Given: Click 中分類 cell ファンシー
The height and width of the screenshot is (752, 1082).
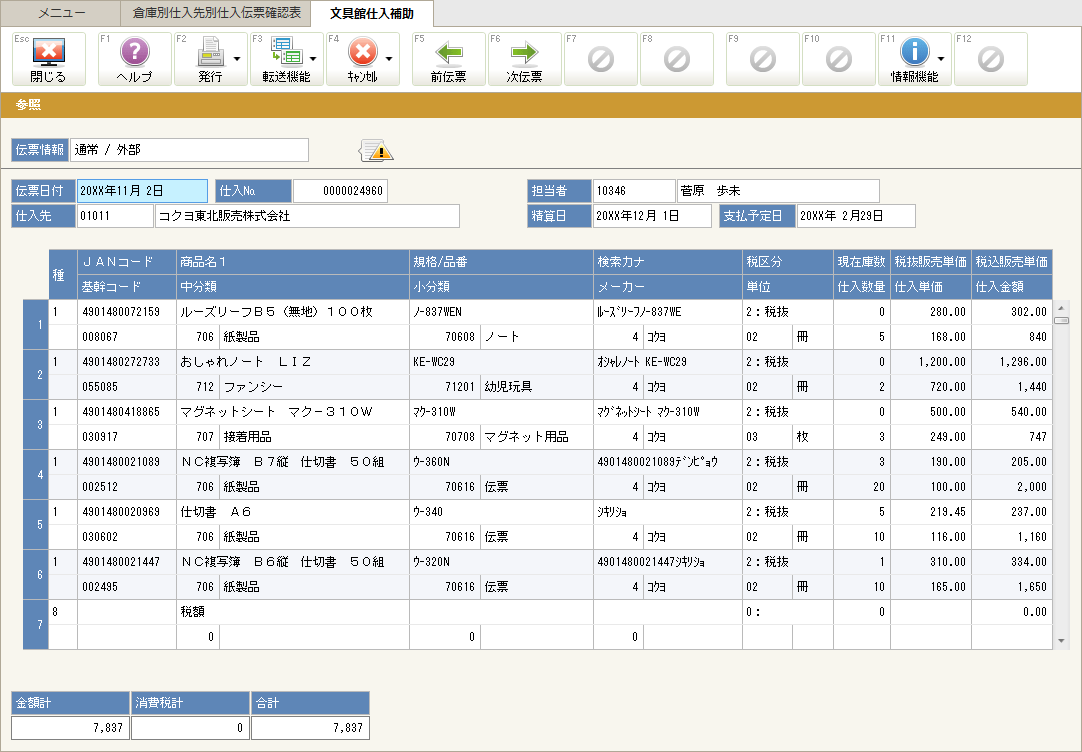Looking at the screenshot, I should [314, 387].
